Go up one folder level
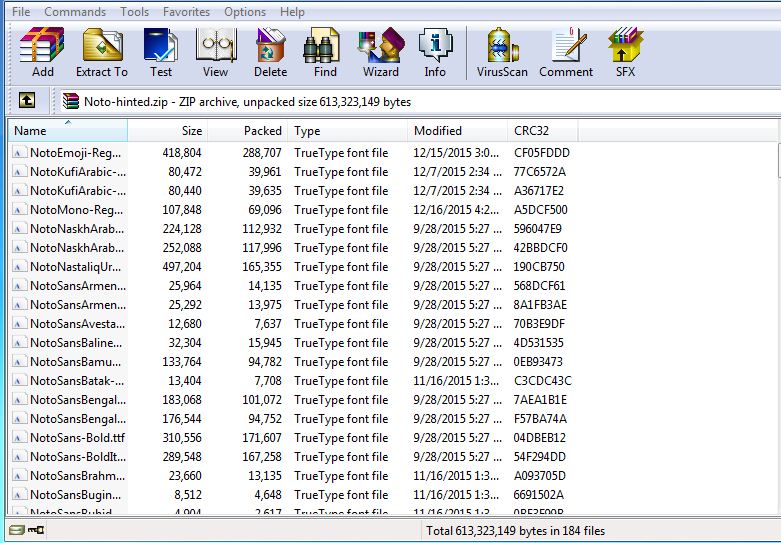 tap(27, 101)
